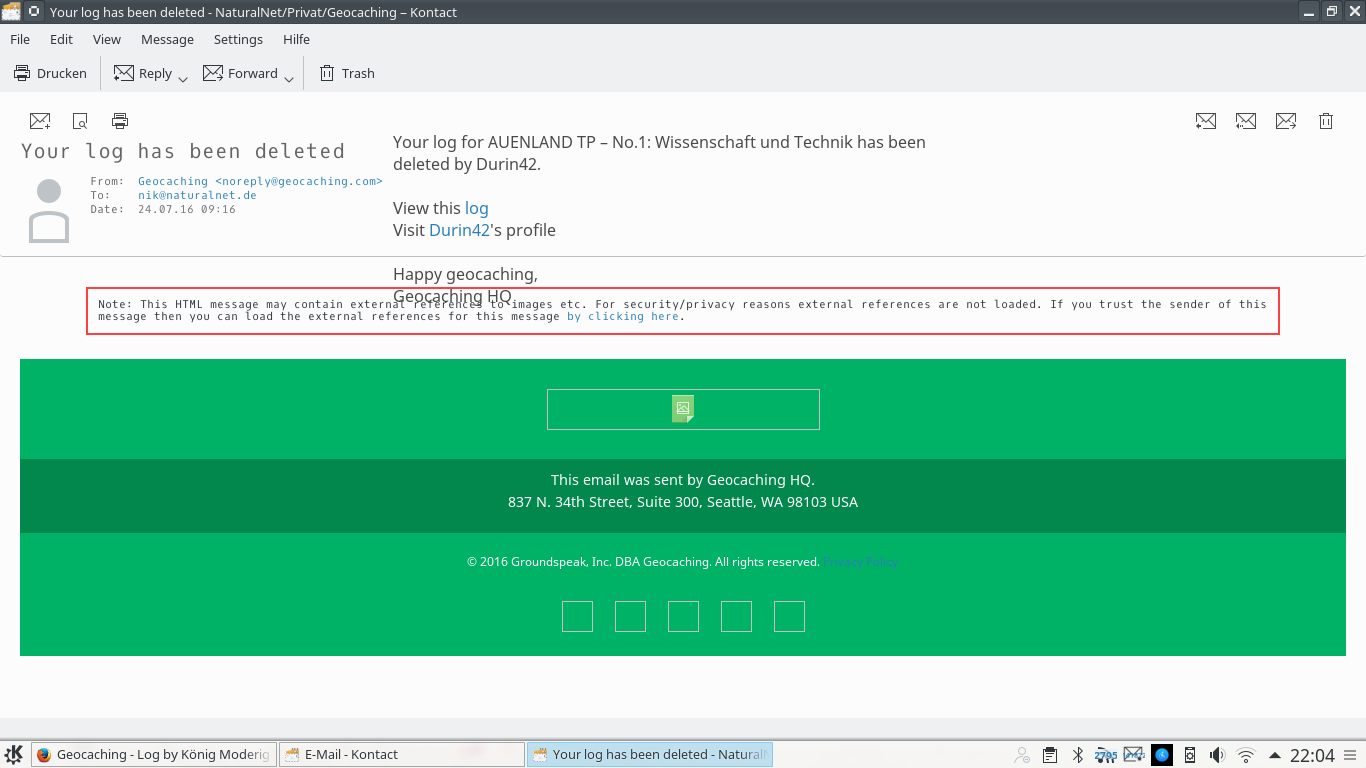Open the Wi-Fi network tray icon
This screenshot has width=1366, height=768.
coord(1246,755)
